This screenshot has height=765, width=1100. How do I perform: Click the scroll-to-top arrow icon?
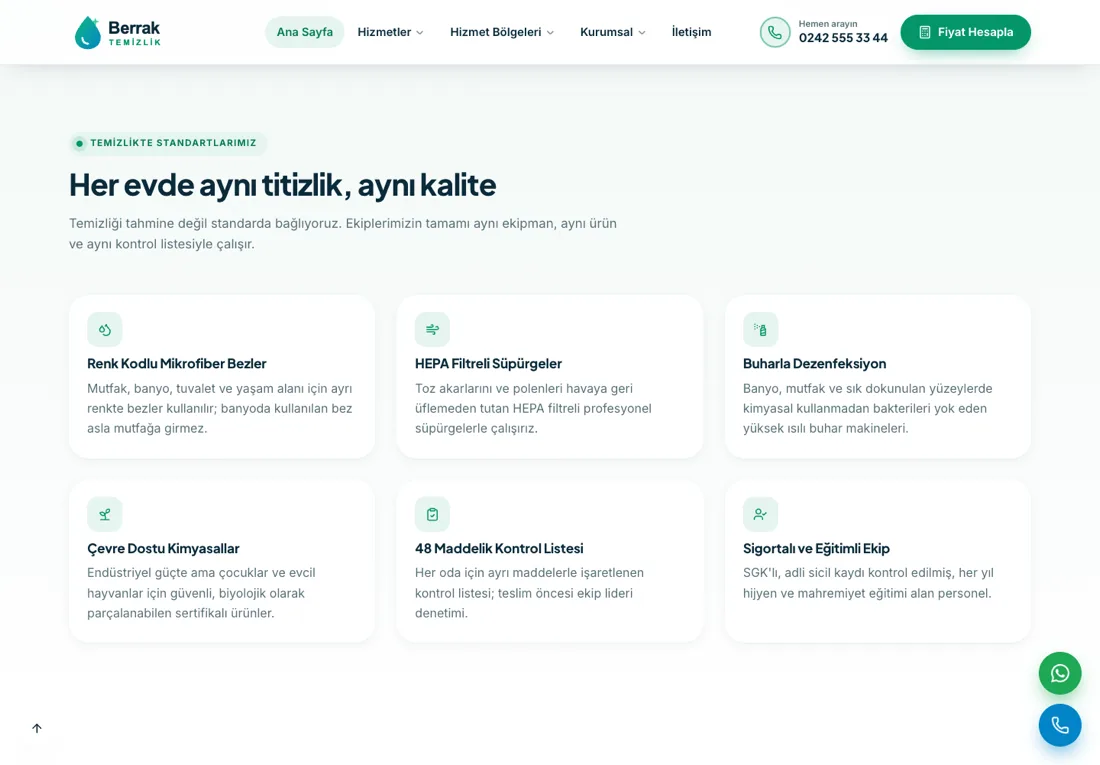[x=37, y=728]
